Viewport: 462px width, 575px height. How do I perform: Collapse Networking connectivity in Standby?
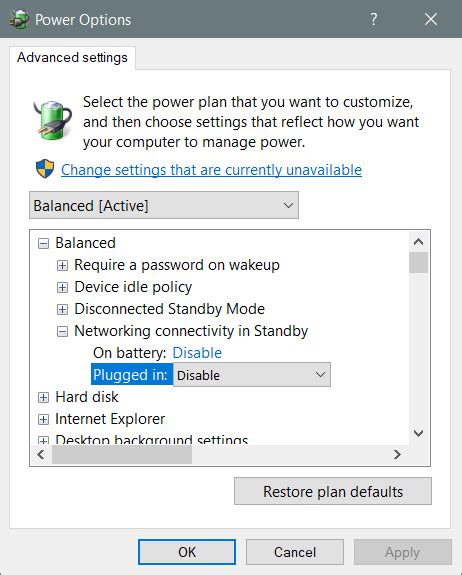point(62,332)
